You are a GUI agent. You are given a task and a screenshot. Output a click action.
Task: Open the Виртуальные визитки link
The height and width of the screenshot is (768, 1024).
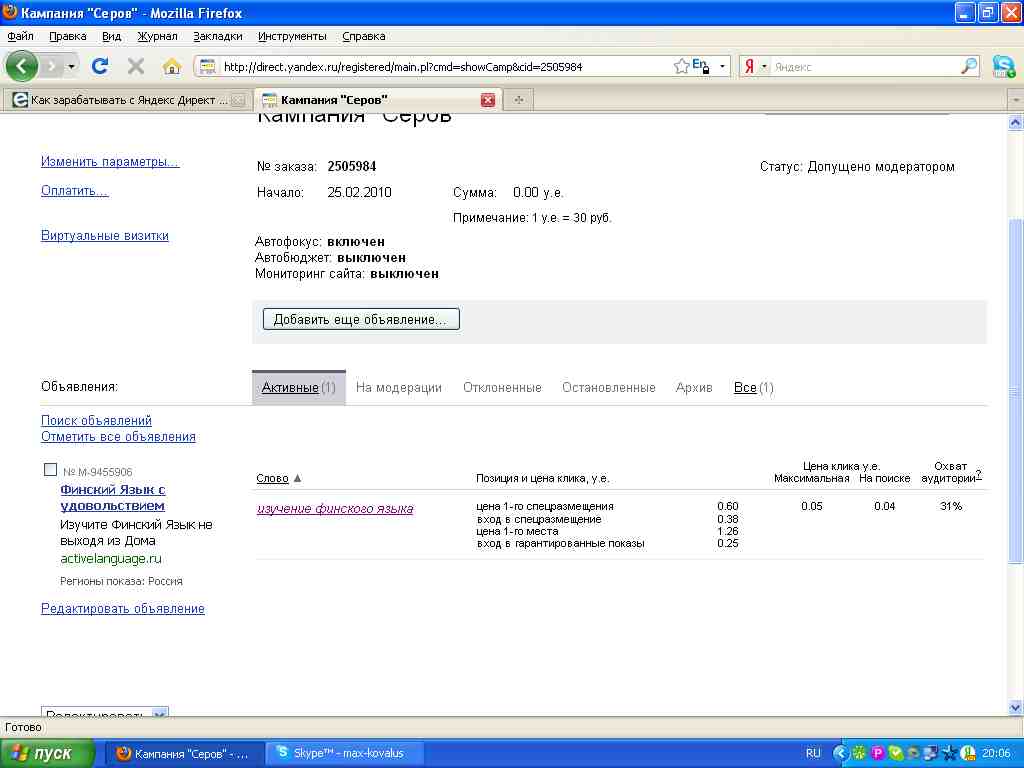coord(104,236)
